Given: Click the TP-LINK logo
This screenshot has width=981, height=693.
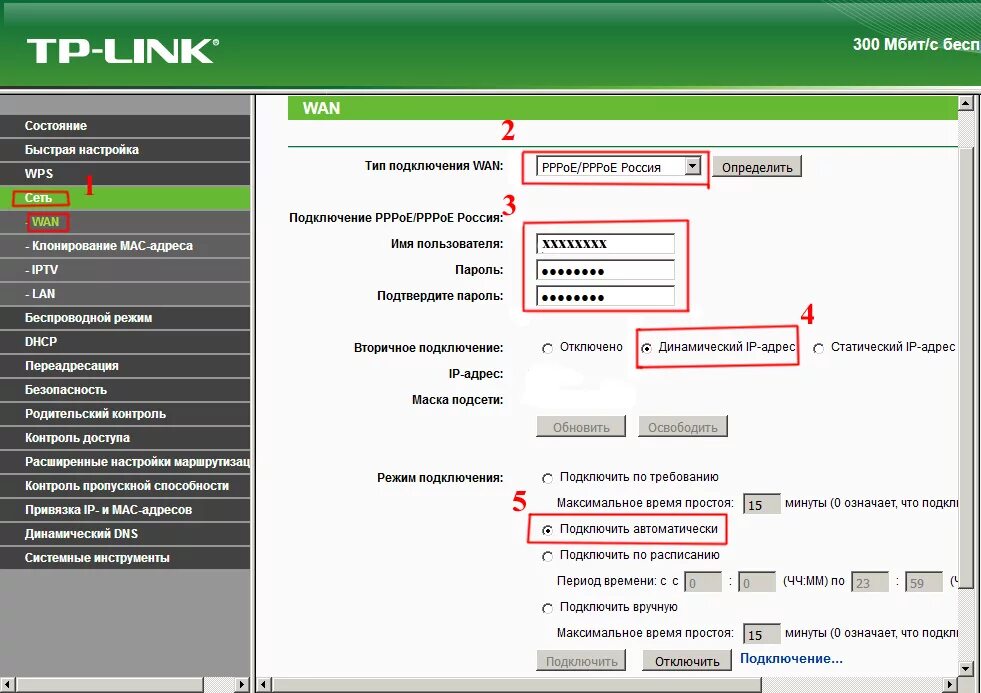Looking at the screenshot, I should point(123,51).
